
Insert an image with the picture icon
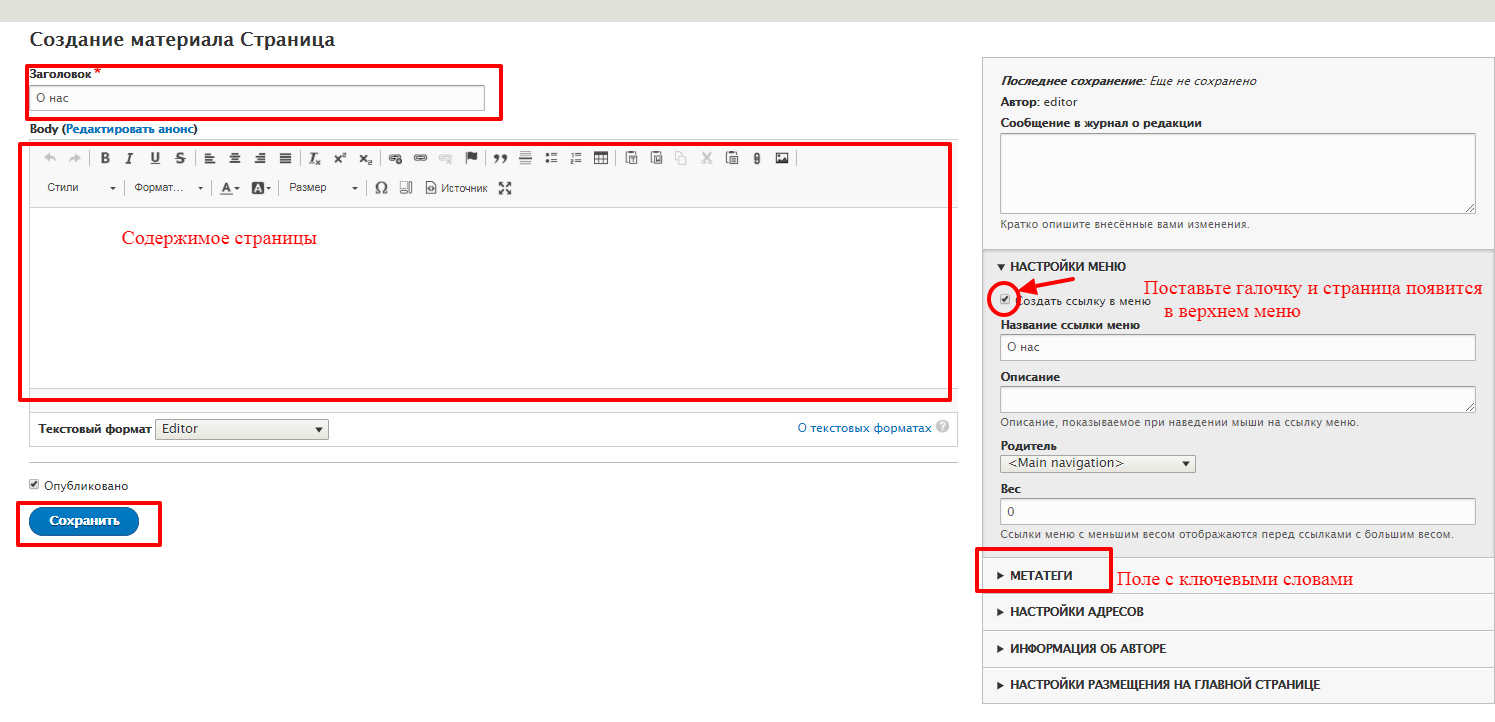[782, 158]
